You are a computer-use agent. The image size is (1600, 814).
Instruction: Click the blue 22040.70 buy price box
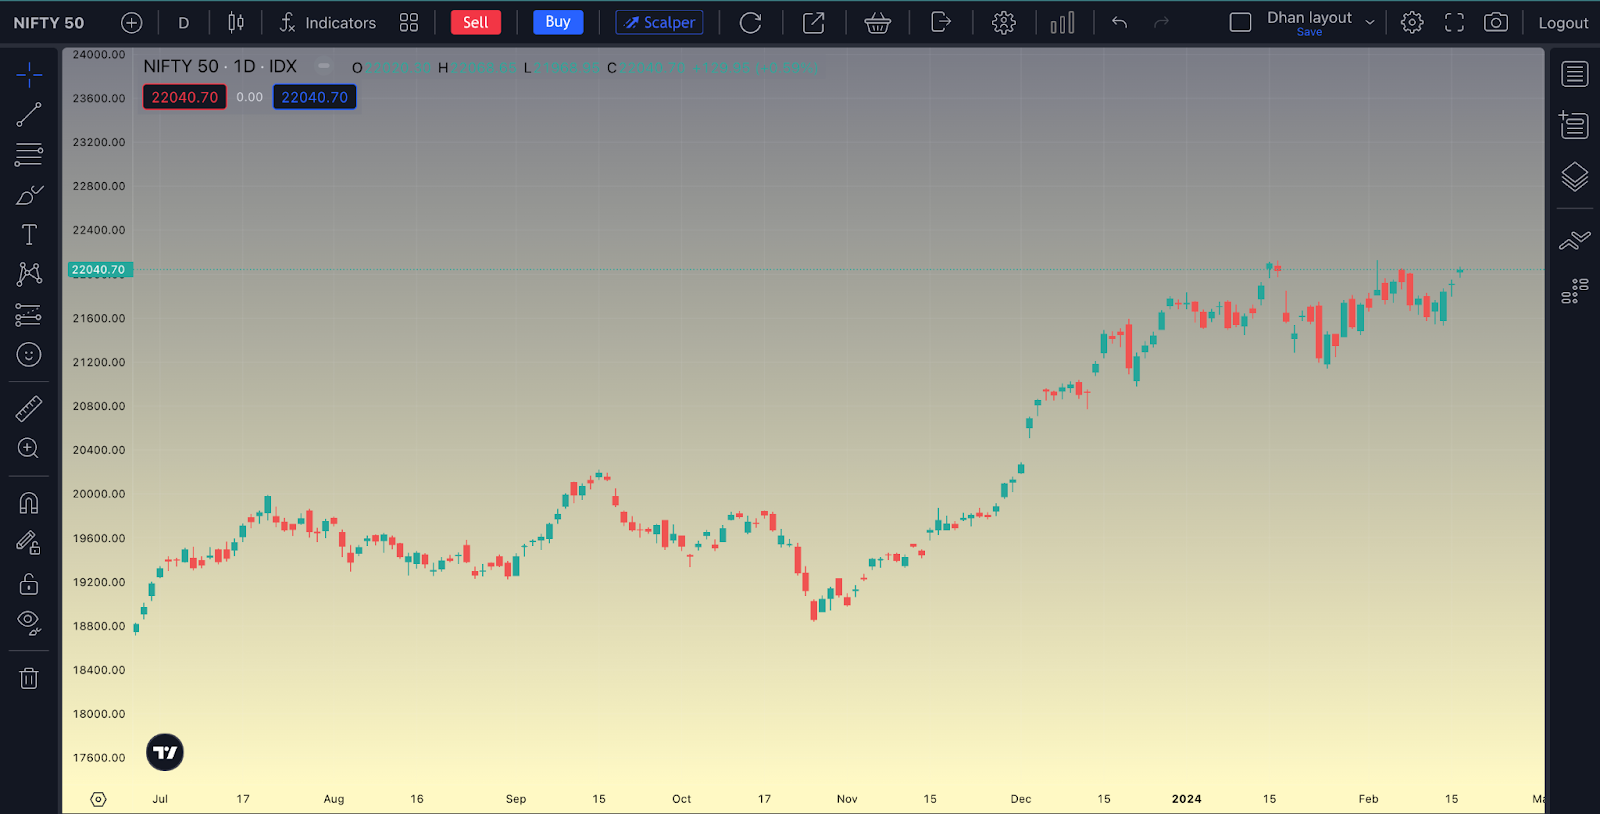coord(315,97)
